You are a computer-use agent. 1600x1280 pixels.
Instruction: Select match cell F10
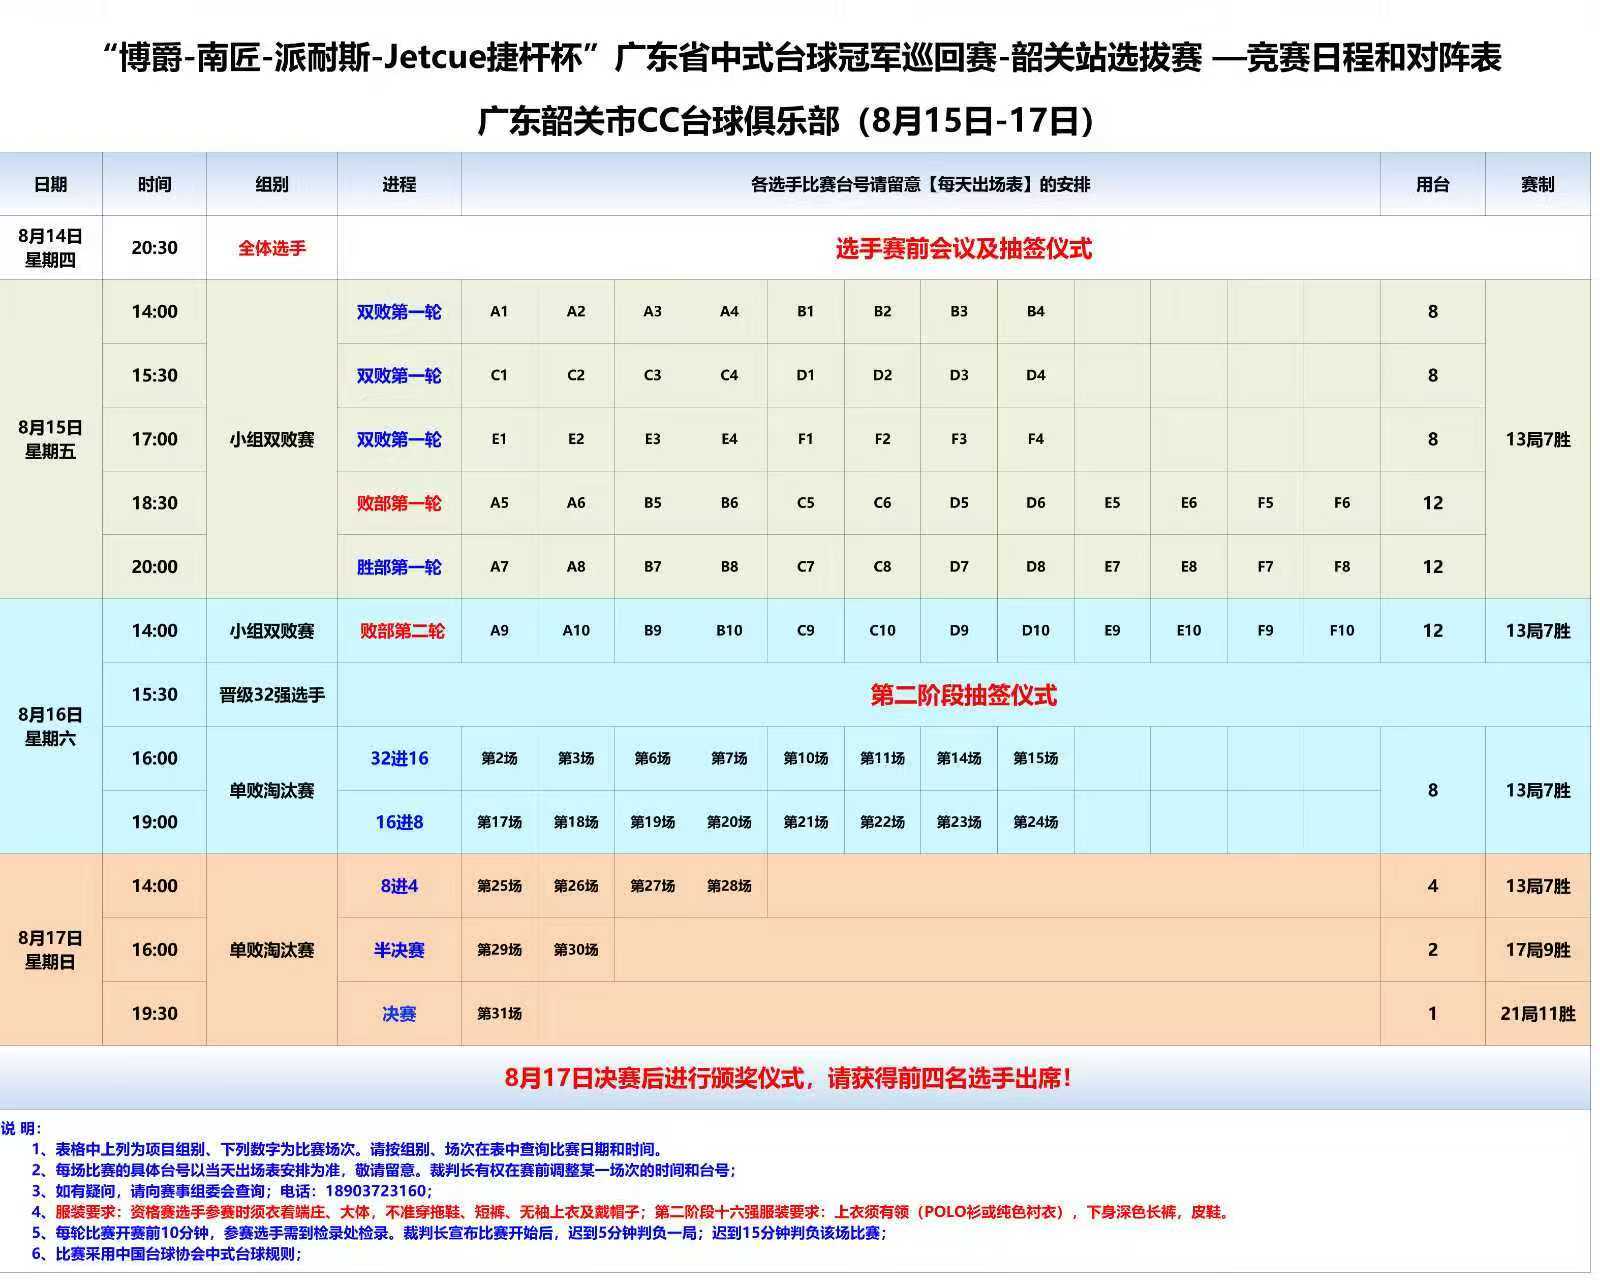pos(1341,631)
